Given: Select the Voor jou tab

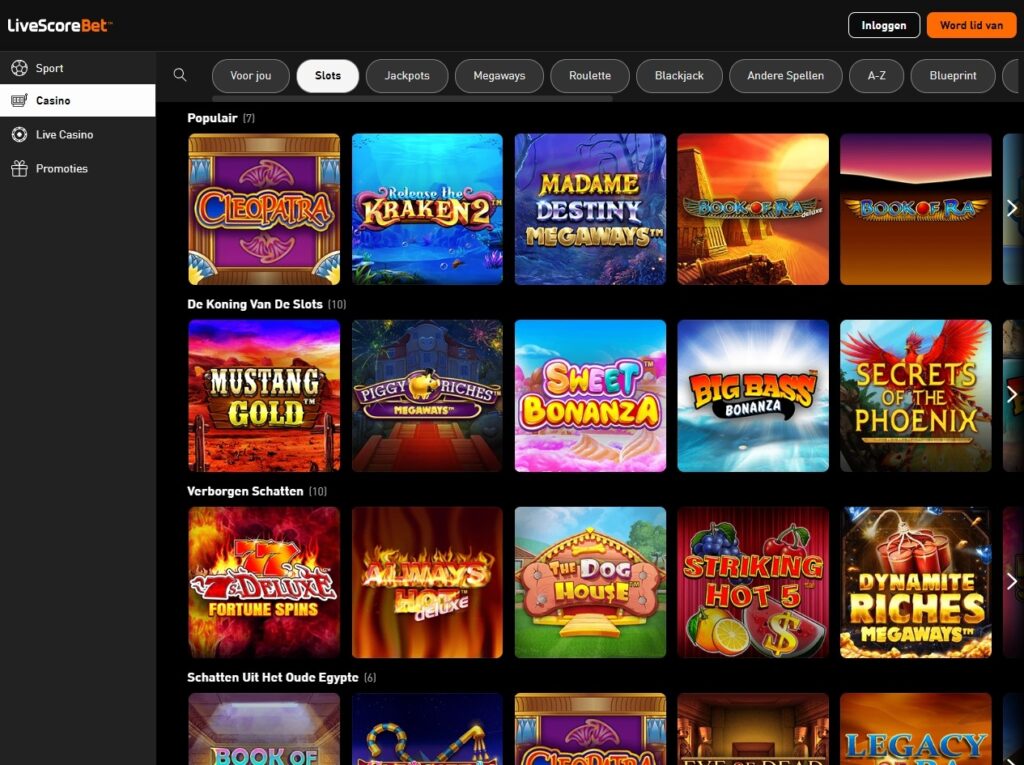Looking at the screenshot, I should 251,76.
